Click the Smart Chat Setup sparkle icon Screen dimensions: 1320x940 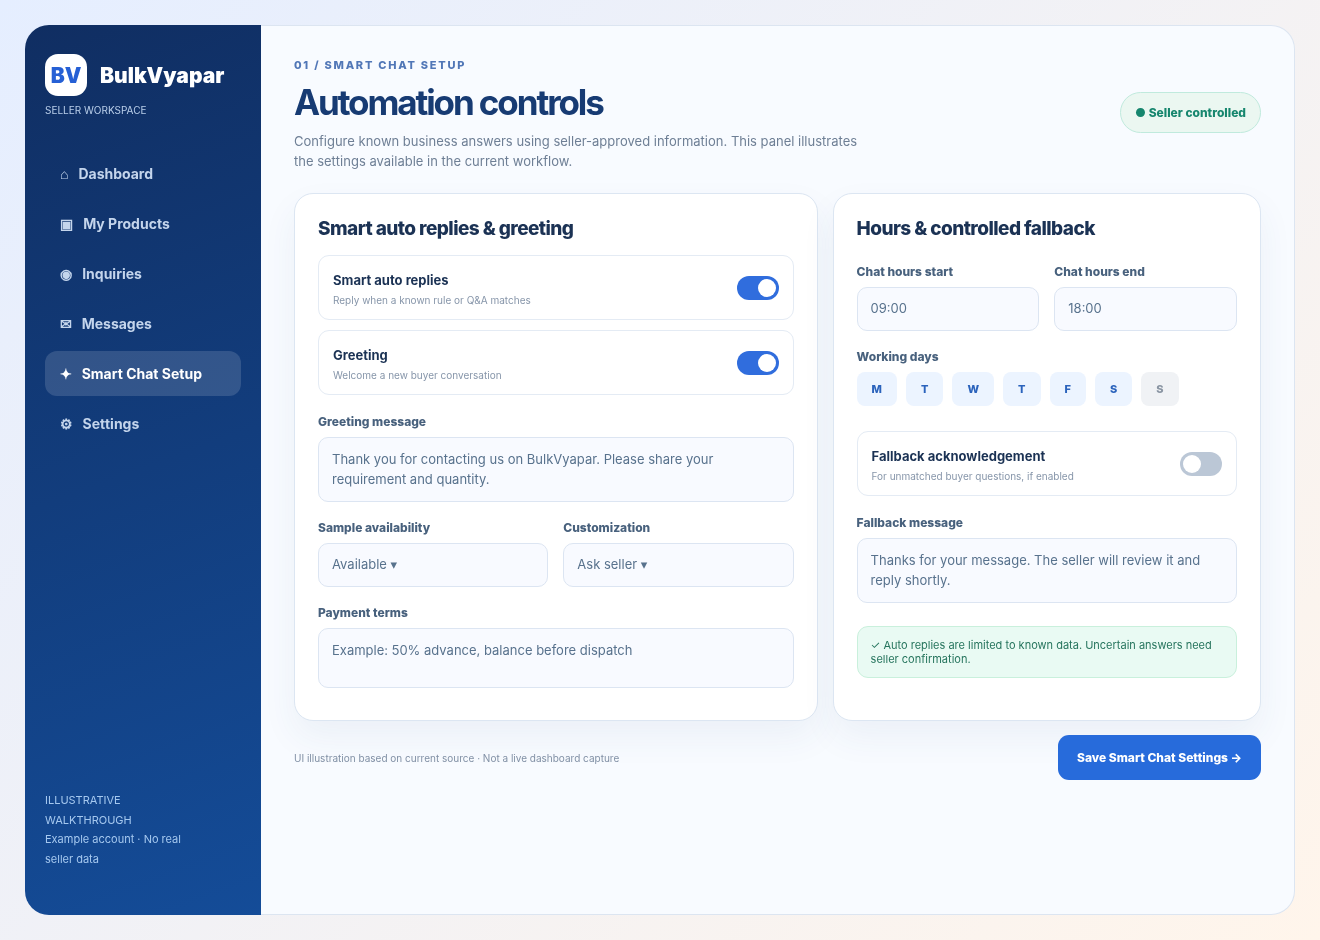(66, 374)
